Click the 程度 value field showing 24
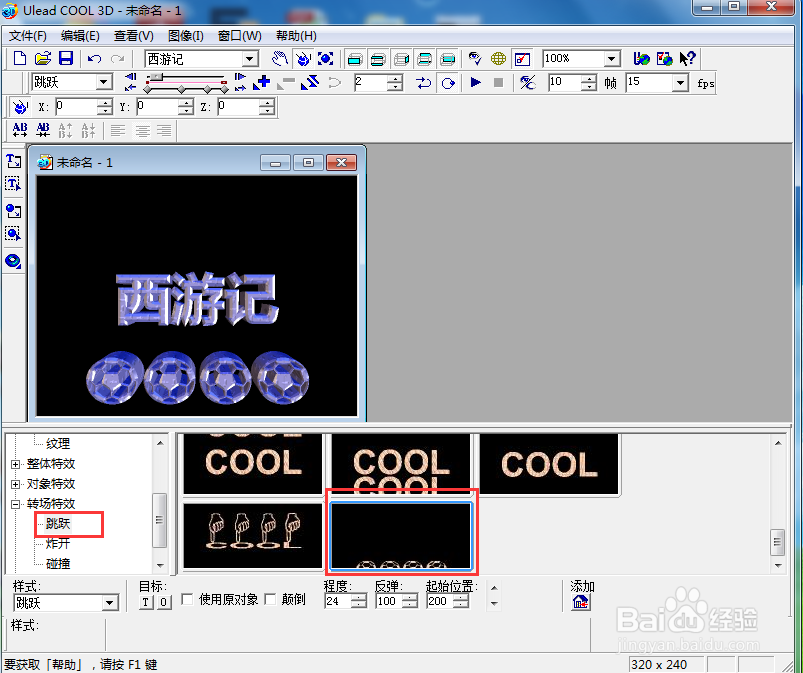 click(339, 601)
